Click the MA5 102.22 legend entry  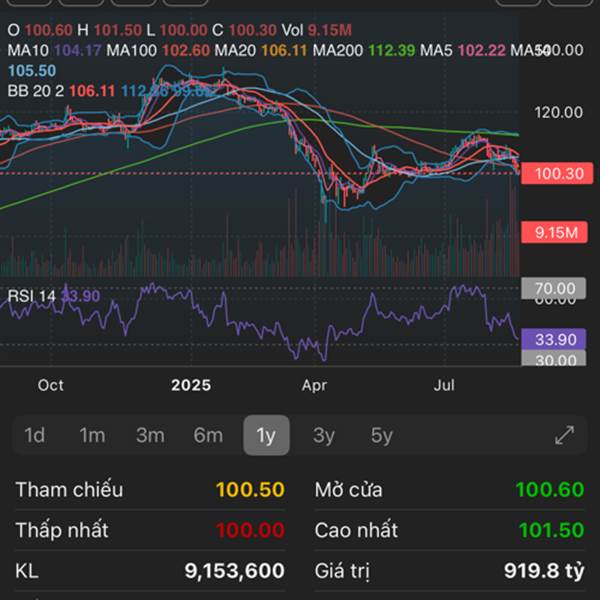pos(463,51)
